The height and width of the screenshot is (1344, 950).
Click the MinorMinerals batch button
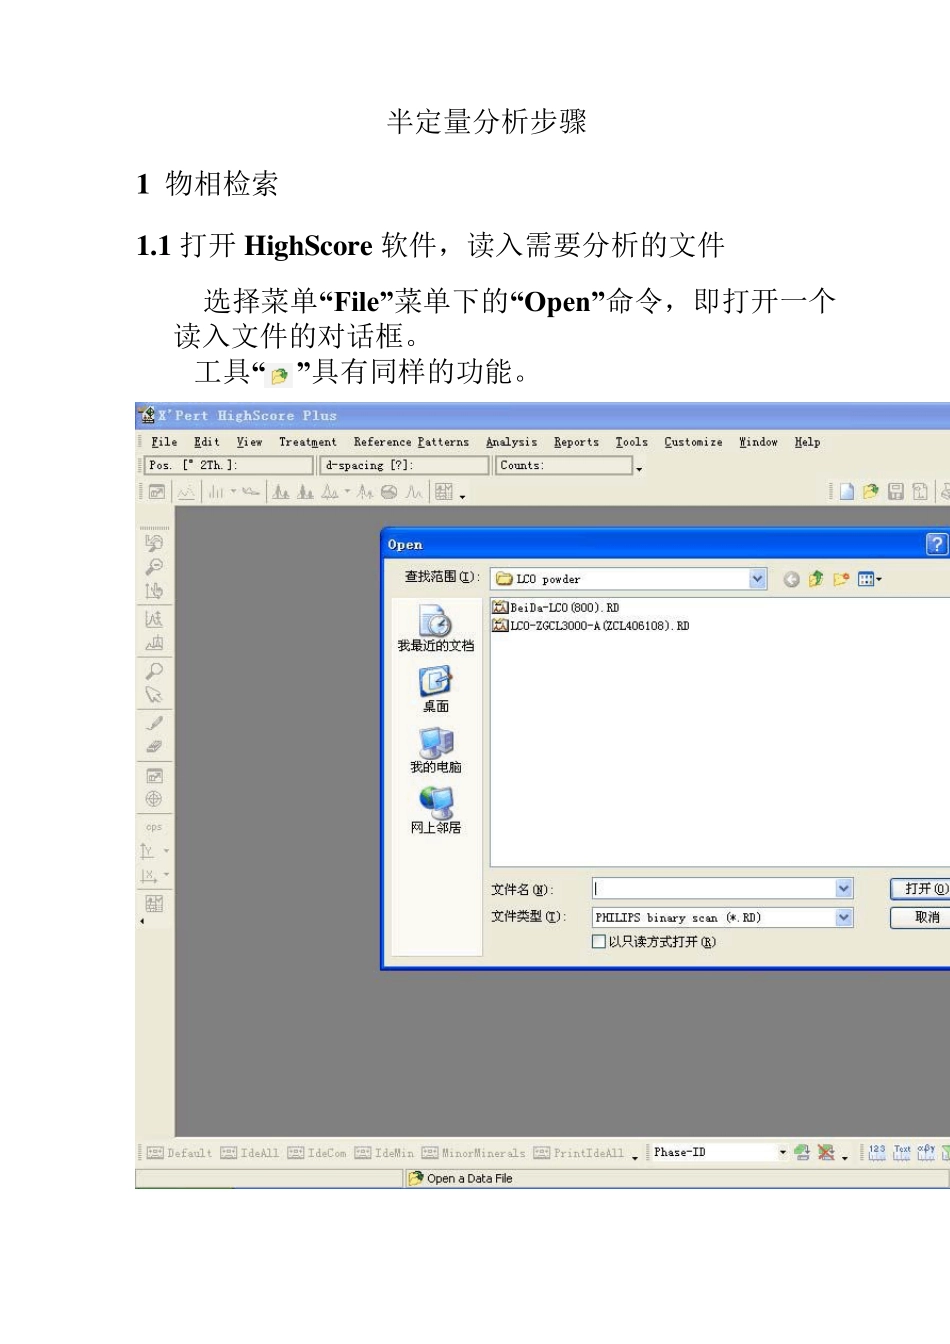(x=473, y=1153)
